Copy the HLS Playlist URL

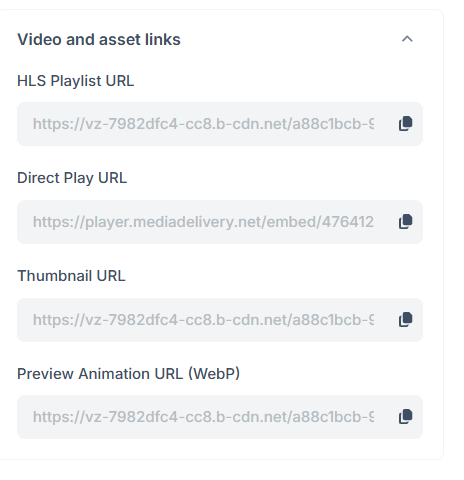pos(406,124)
